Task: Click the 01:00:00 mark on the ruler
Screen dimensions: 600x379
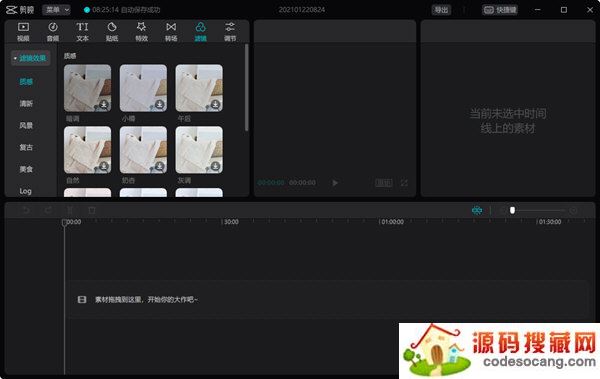Action: coord(392,222)
